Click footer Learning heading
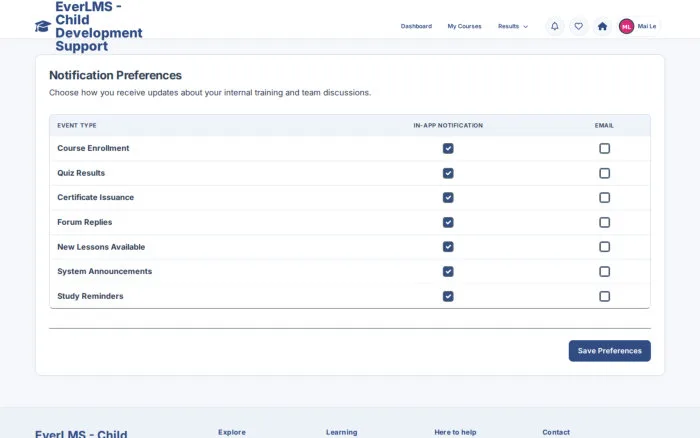 (342, 432)
